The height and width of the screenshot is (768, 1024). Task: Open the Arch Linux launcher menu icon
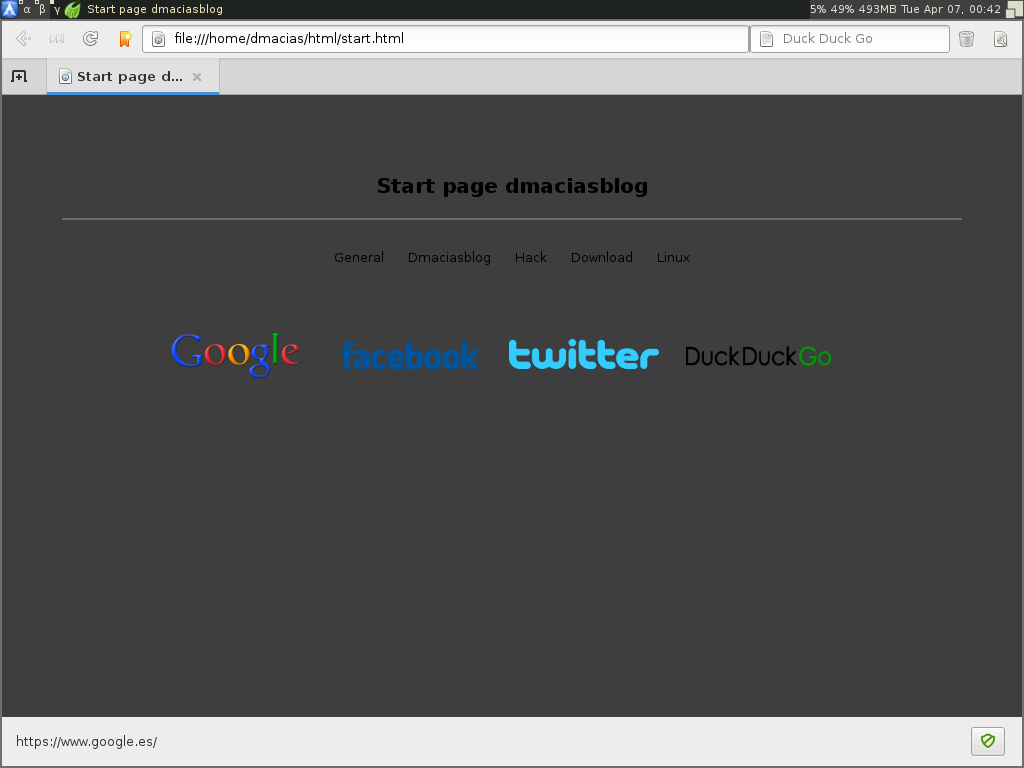tap(9, 8)
